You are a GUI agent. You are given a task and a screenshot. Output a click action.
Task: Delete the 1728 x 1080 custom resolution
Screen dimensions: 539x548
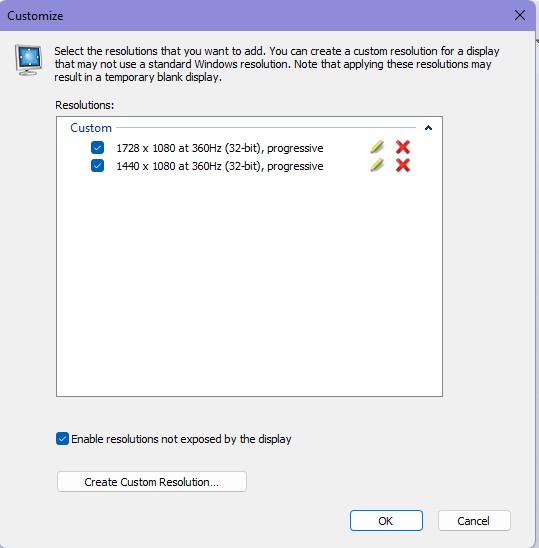[x=403, y=147]
